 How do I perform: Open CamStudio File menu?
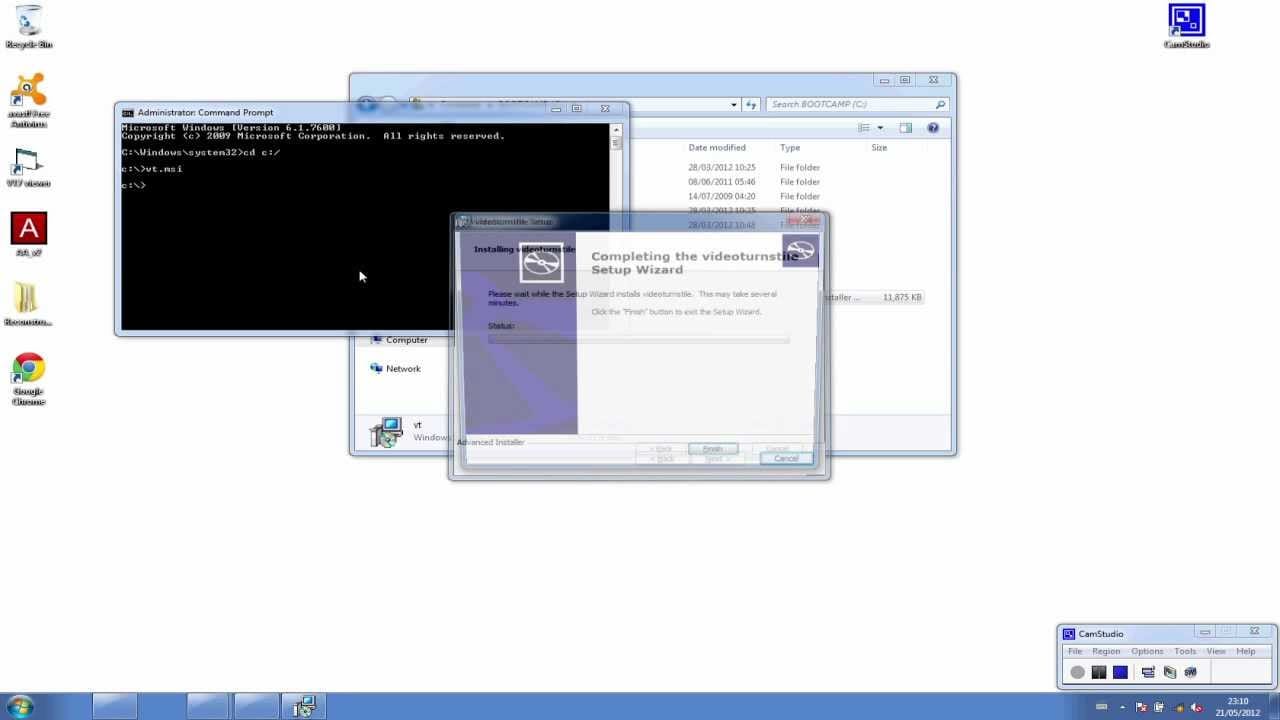[x=1075, y=651]
